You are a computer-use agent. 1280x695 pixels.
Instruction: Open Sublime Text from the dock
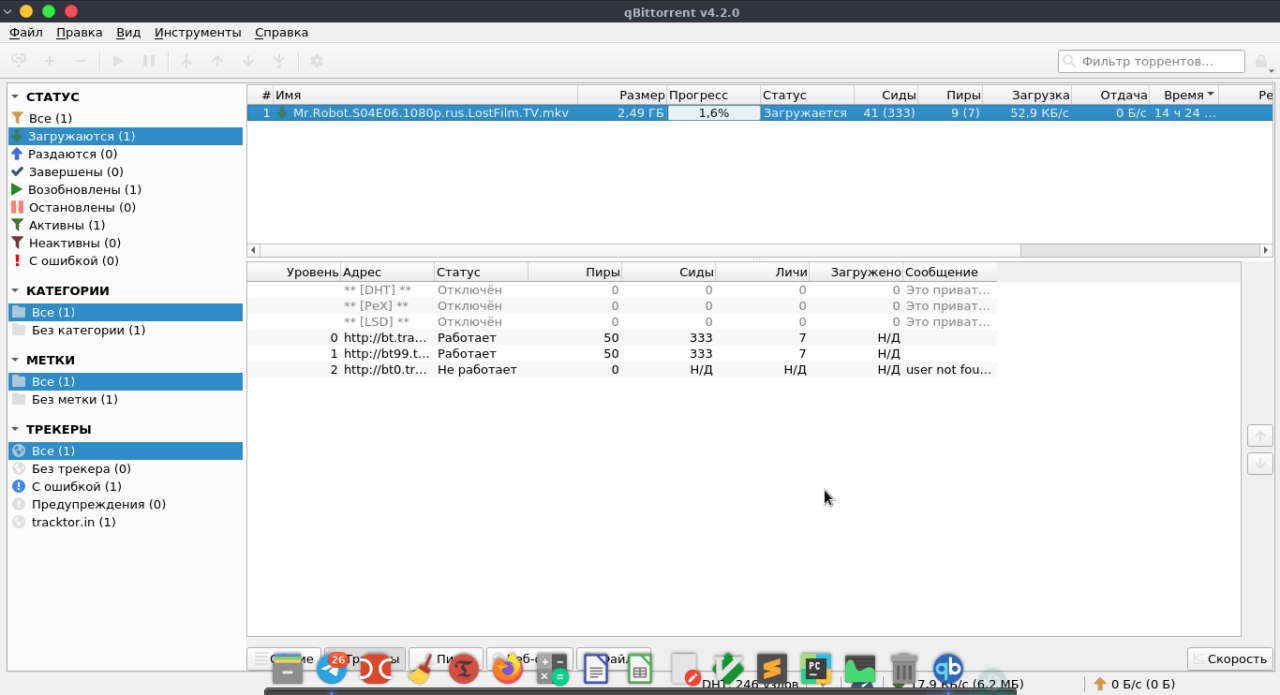coord(772,668)
